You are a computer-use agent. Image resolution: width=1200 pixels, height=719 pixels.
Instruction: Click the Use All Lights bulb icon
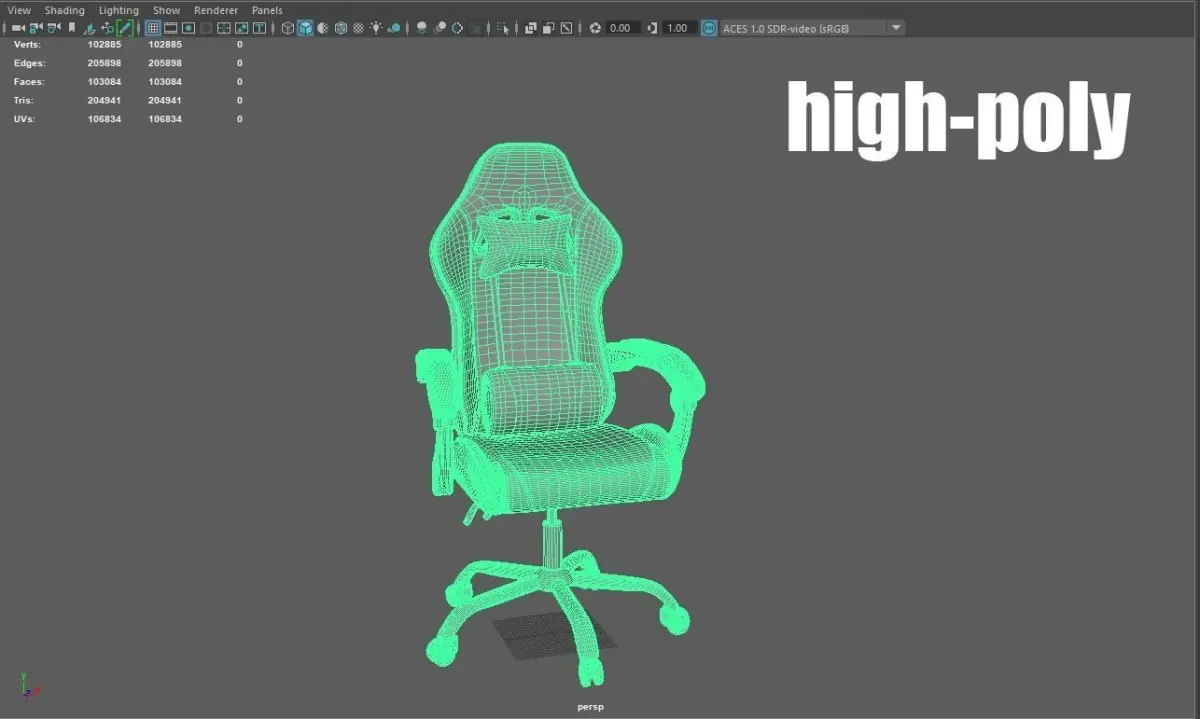click(x=376, y=28)
